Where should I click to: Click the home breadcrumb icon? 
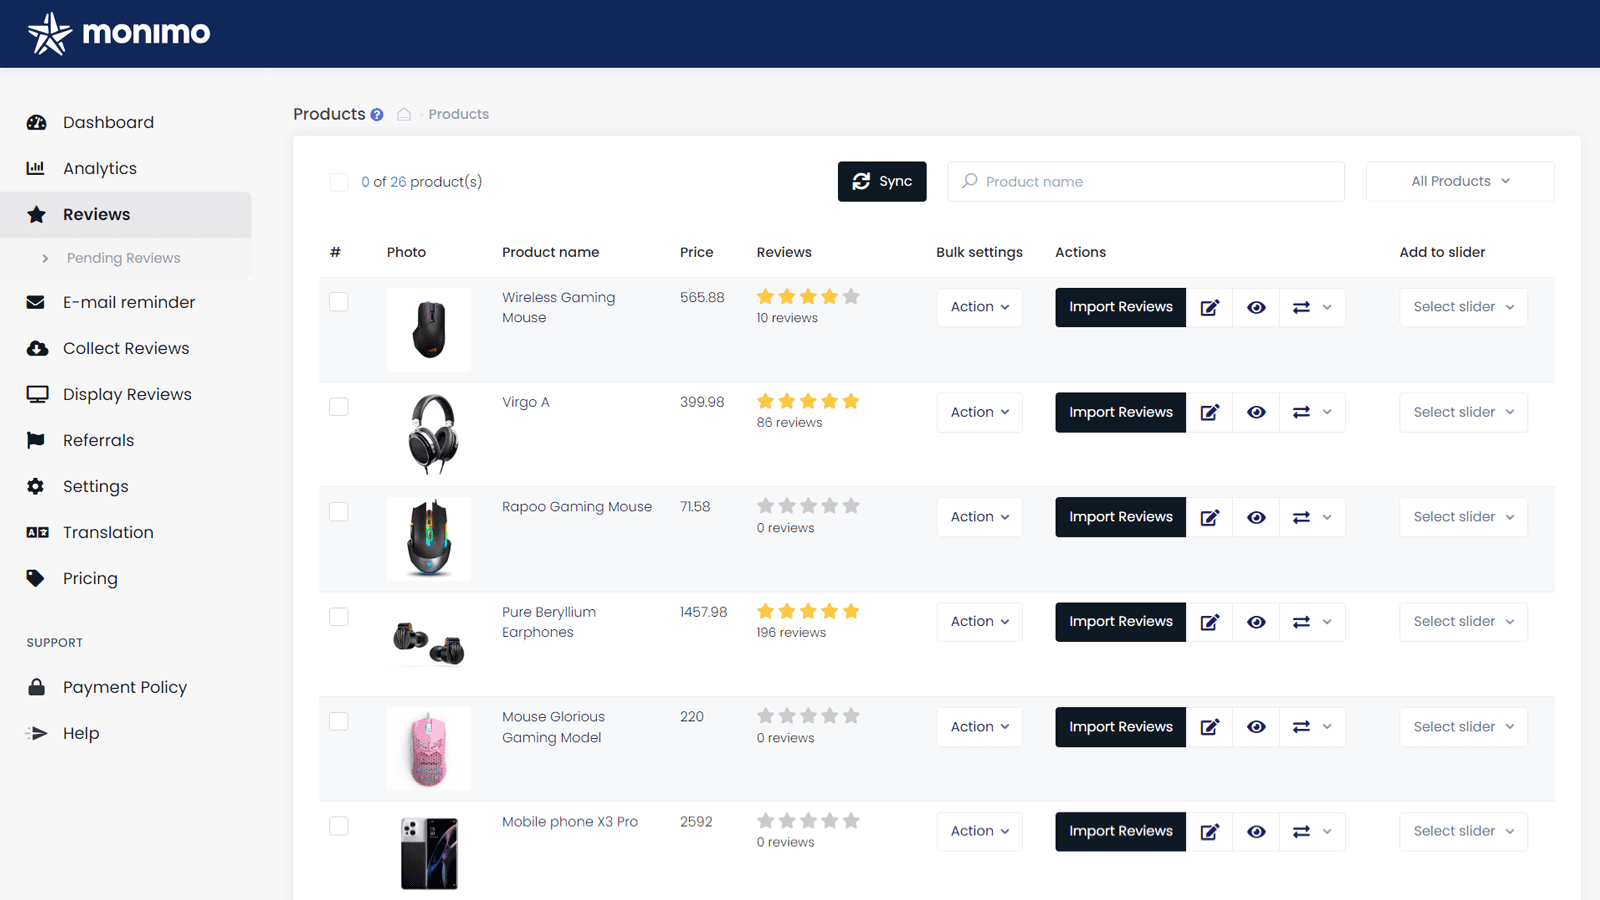coord(403,114)
